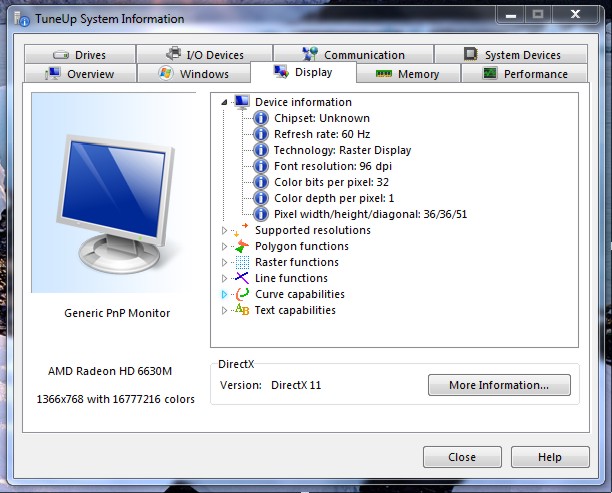Click the Device information monitor icon
This screenshot has width=612, height=493.
(x=242, y=102)
